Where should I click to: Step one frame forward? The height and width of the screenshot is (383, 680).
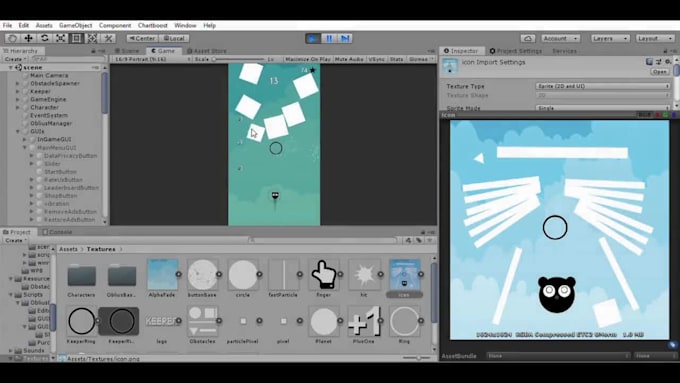coord(345,38)
